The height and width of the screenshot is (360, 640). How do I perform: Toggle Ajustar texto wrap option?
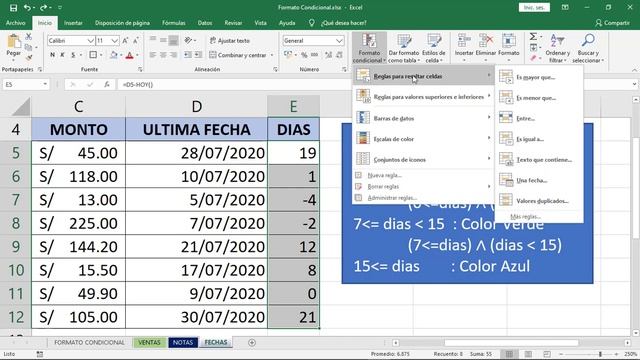pyautogui.click(x=229, y=40)
